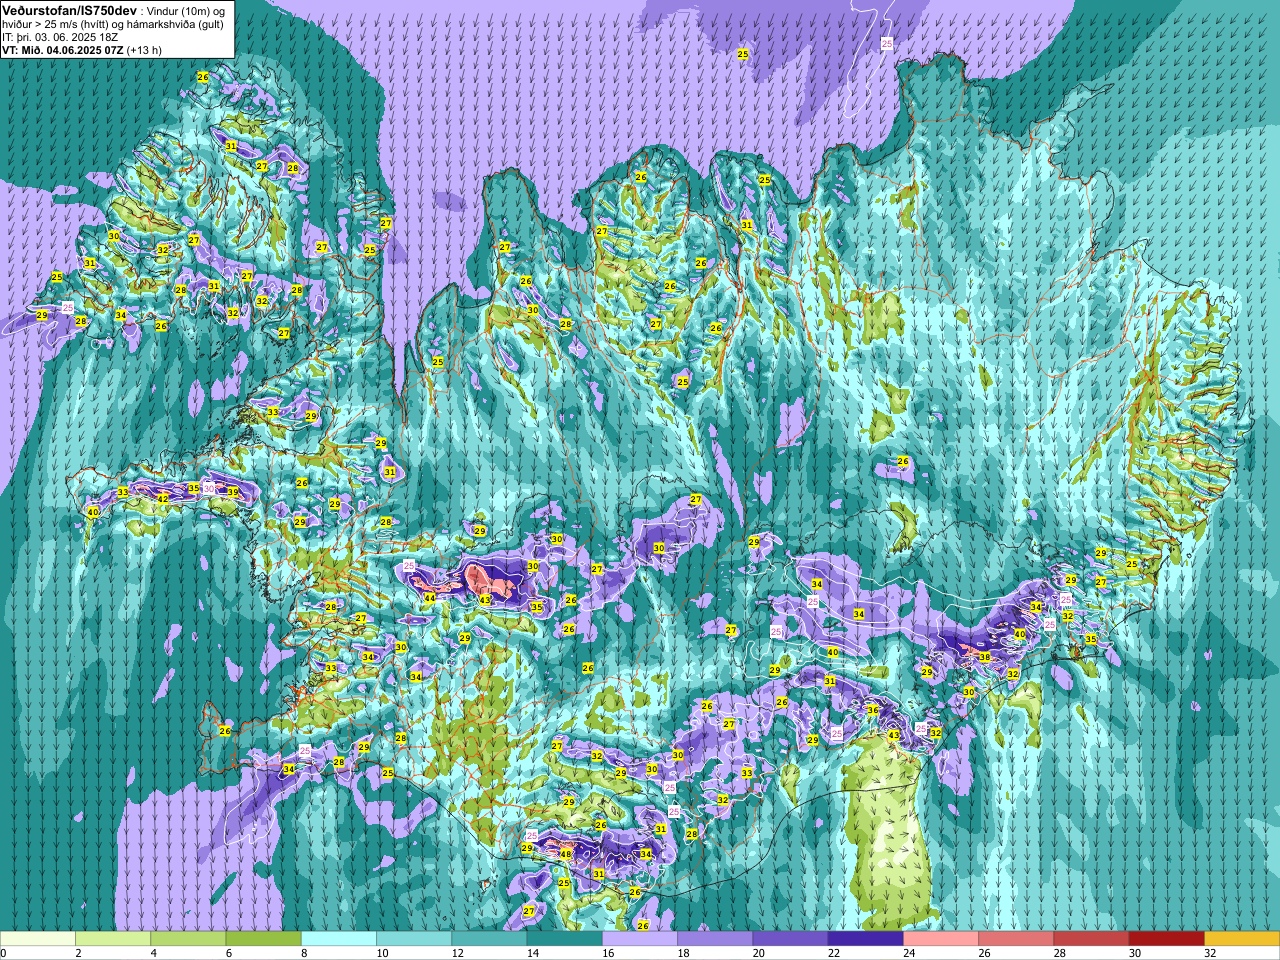Select the dark indigo 22–24 m/s legend swatch

click(x=865, y=939)
